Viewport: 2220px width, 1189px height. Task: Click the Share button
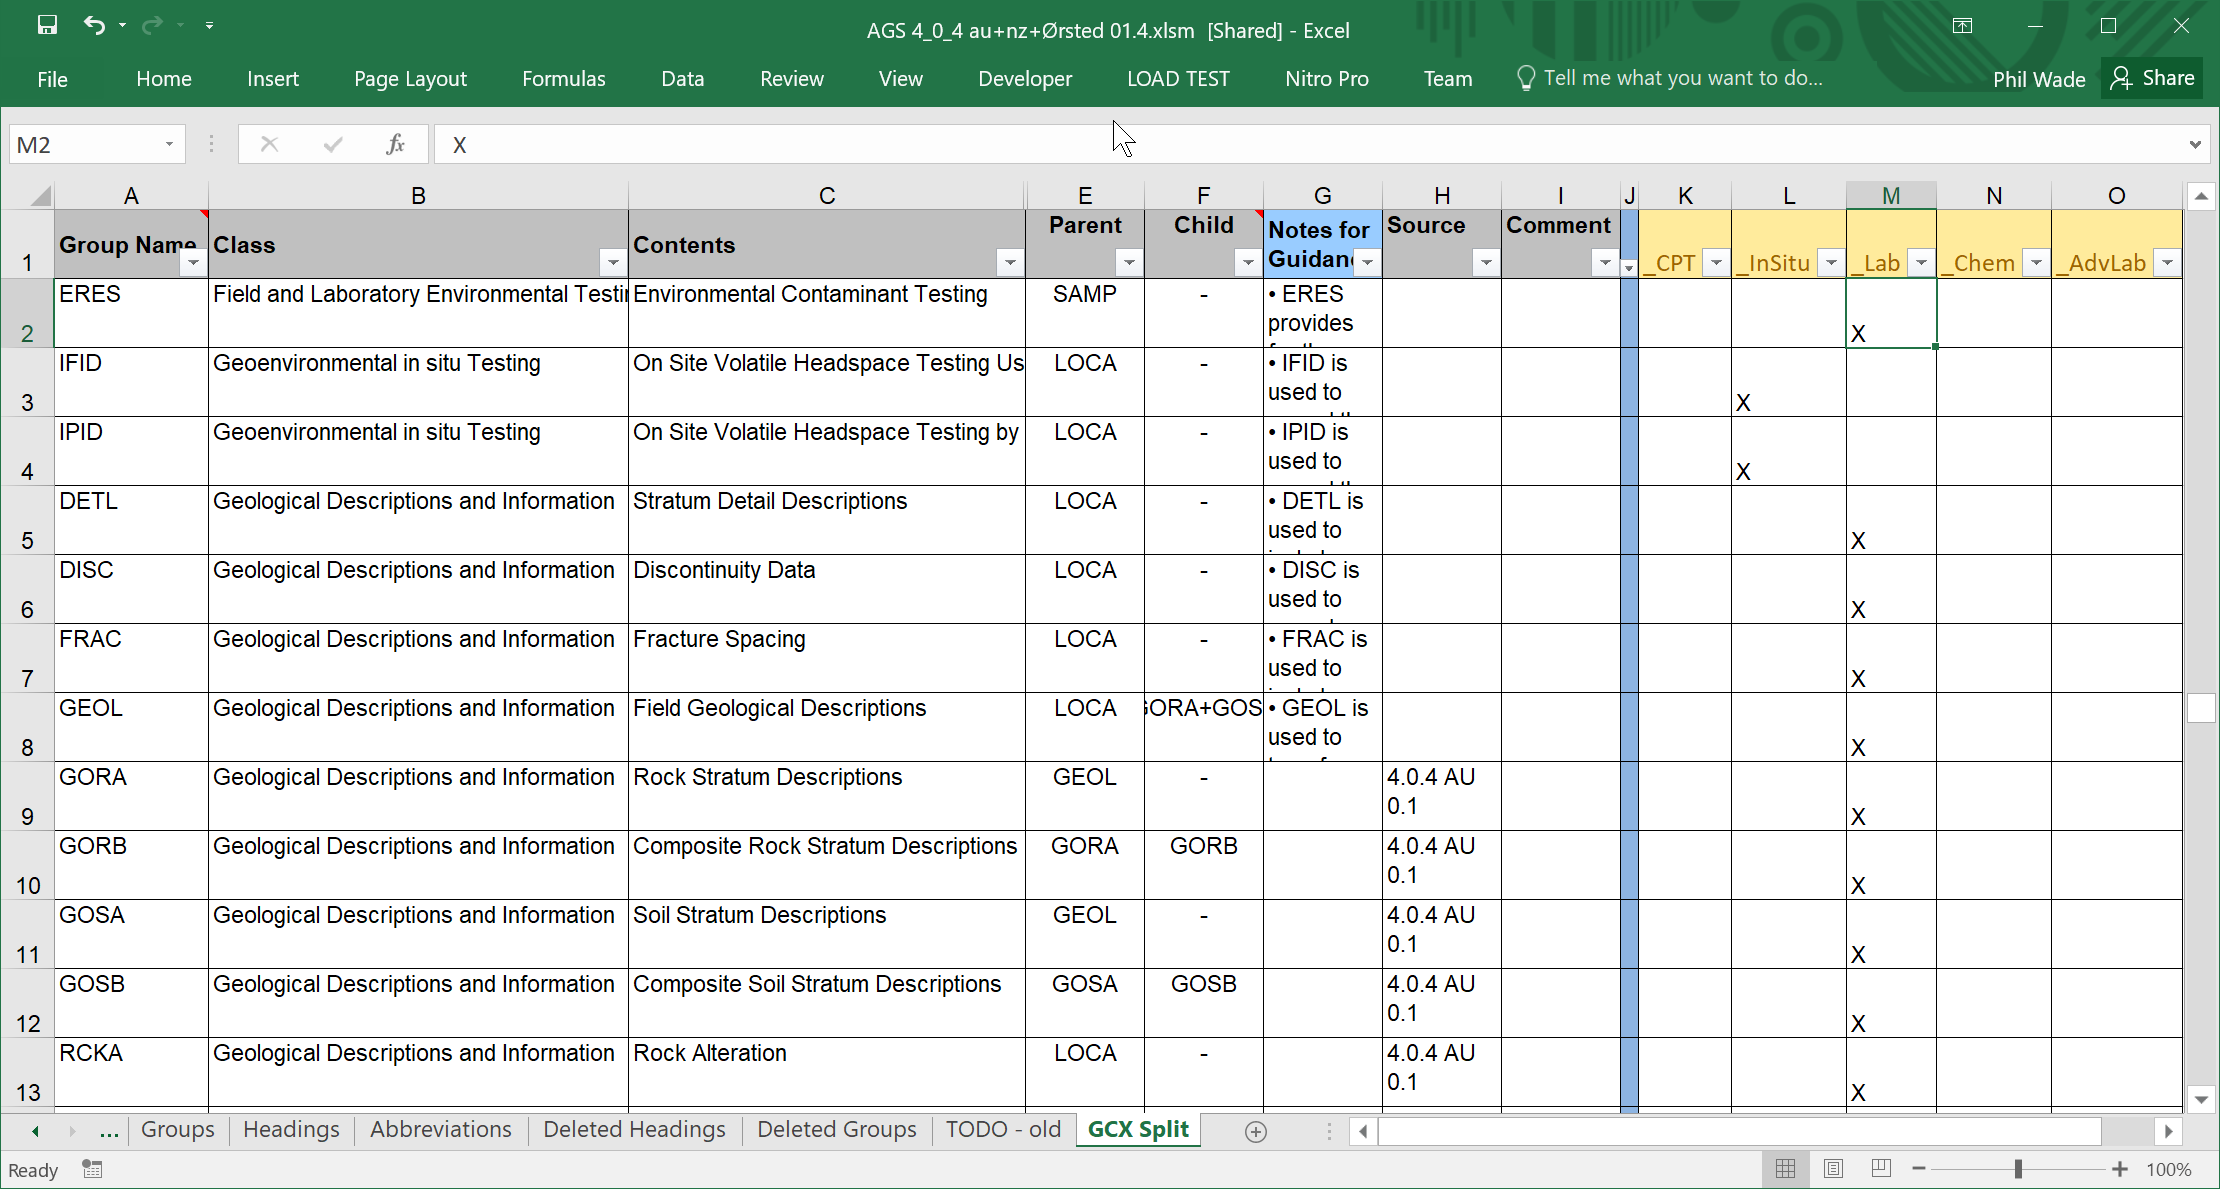2152,78
